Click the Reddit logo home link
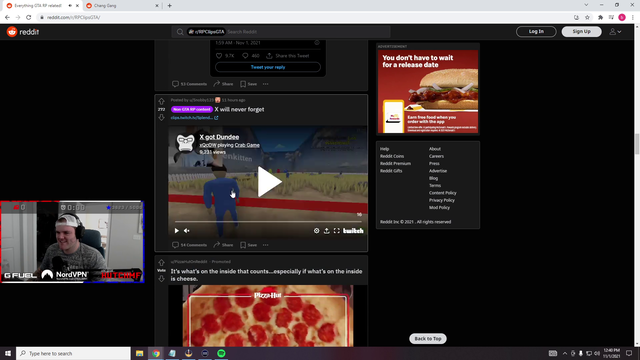 23,32
